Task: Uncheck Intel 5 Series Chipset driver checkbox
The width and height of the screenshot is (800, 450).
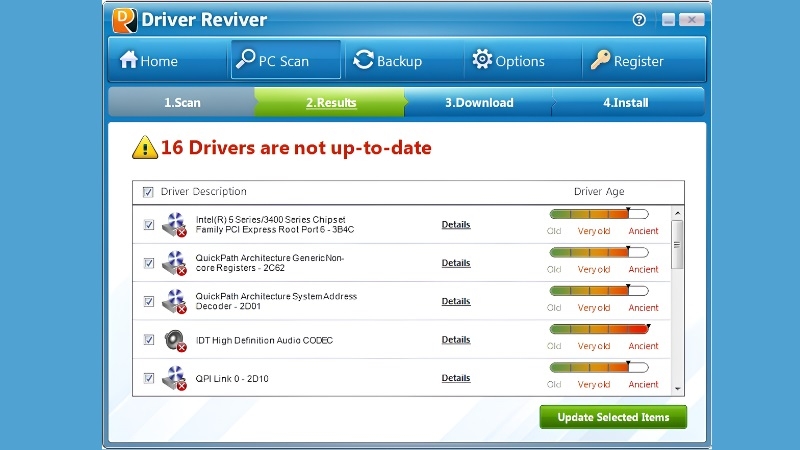Action: pos(148,224)
